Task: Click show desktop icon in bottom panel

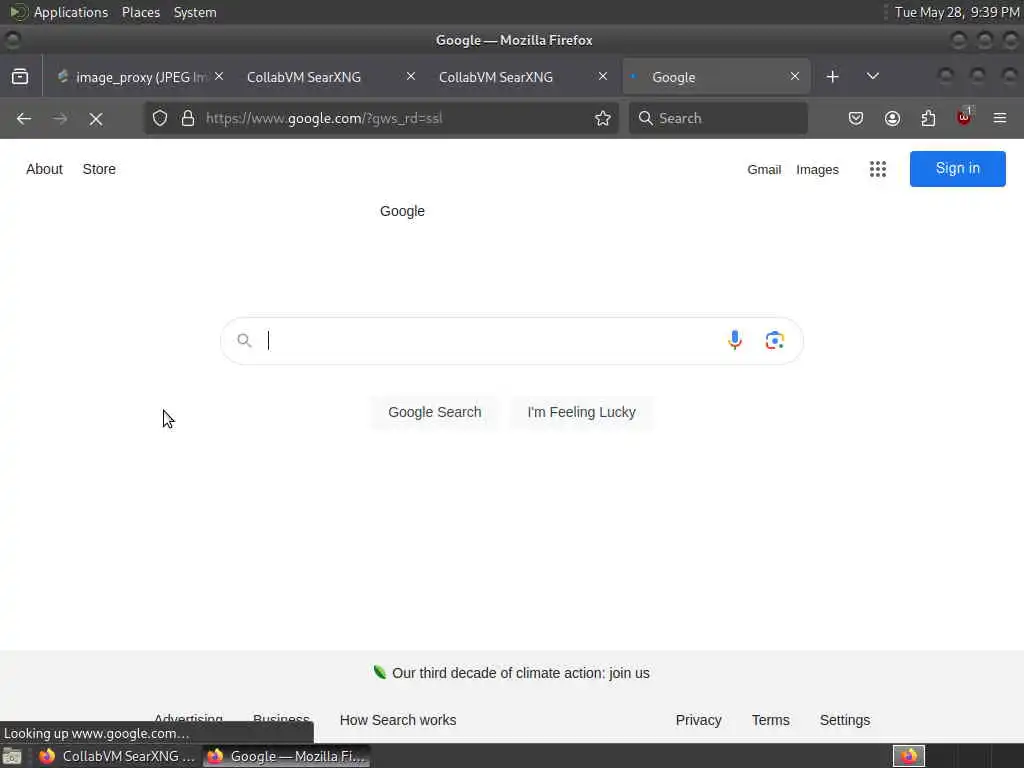Action: coord(12,757)
